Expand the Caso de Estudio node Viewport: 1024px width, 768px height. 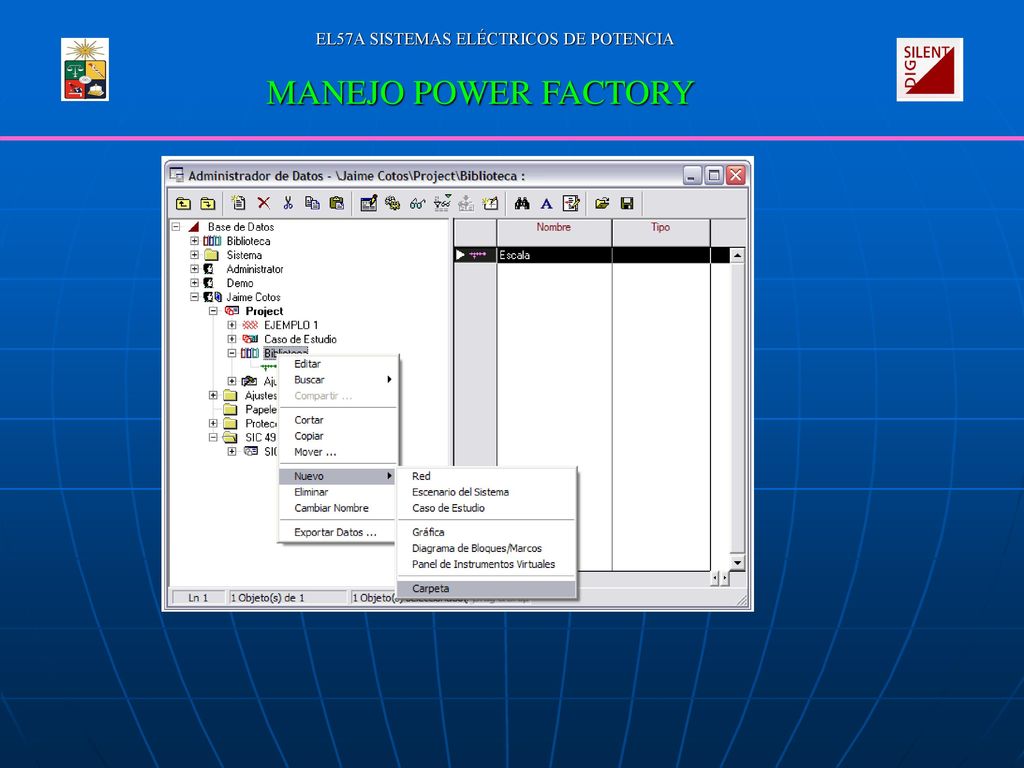(232, 339)
